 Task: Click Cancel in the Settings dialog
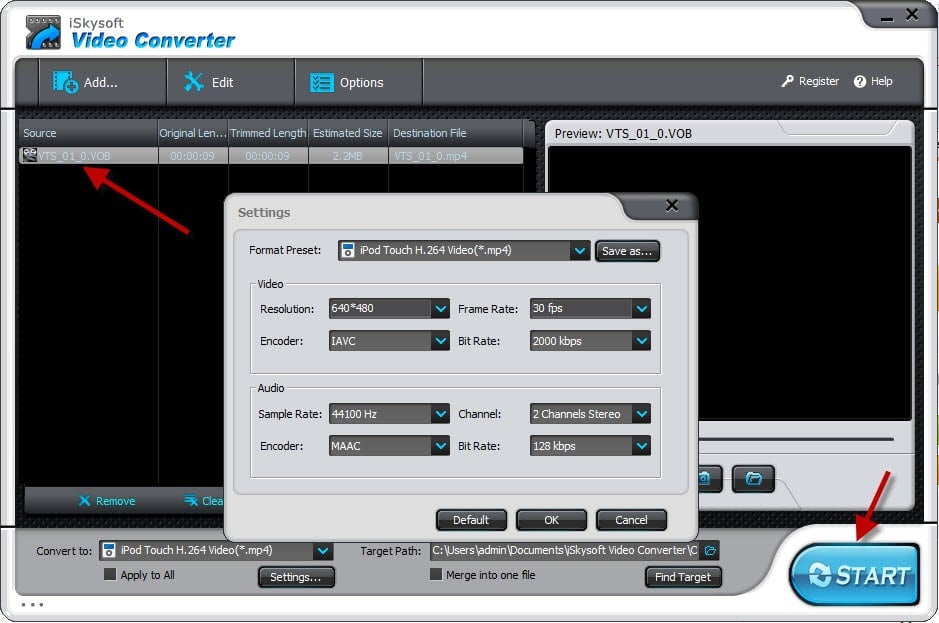tap(631, 520)
